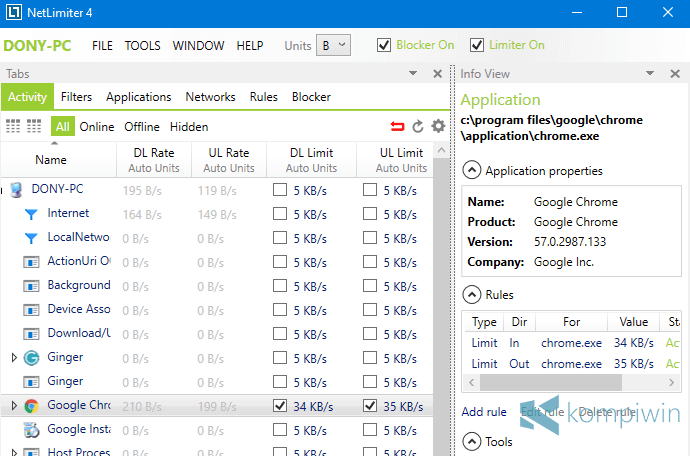The width and height of the screenshot is (690, 456).
Task: Toggle the Limiter On checkbox
Action: click(477, 45)
